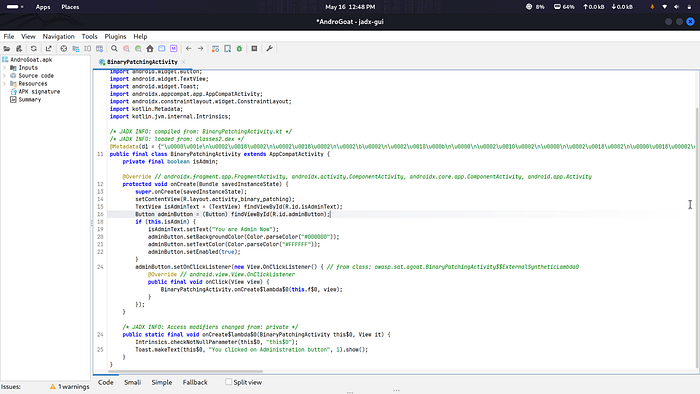Viewport: 700px width, 394px height.
Task: Click the date and time in the top panel
Action: pos(350,7)
